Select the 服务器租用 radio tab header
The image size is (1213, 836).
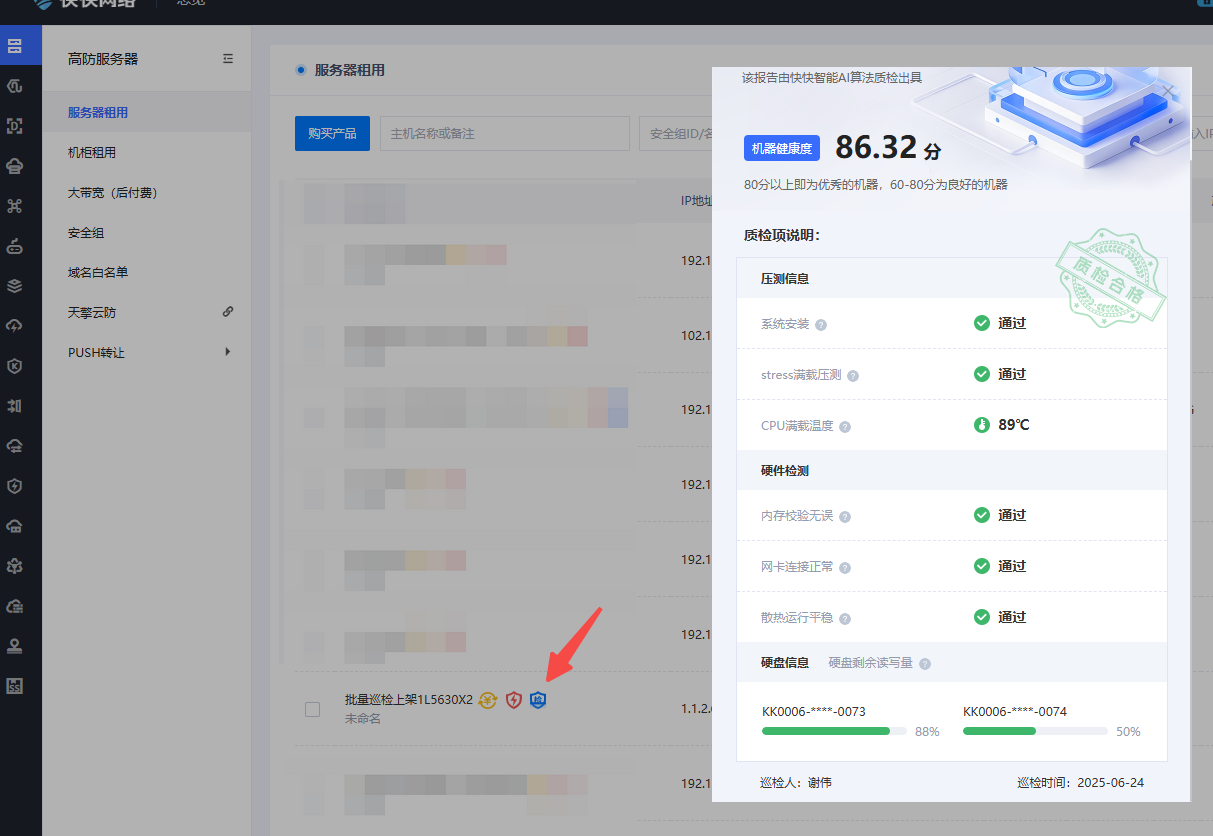pyautogui.click(x=300, y=70)
